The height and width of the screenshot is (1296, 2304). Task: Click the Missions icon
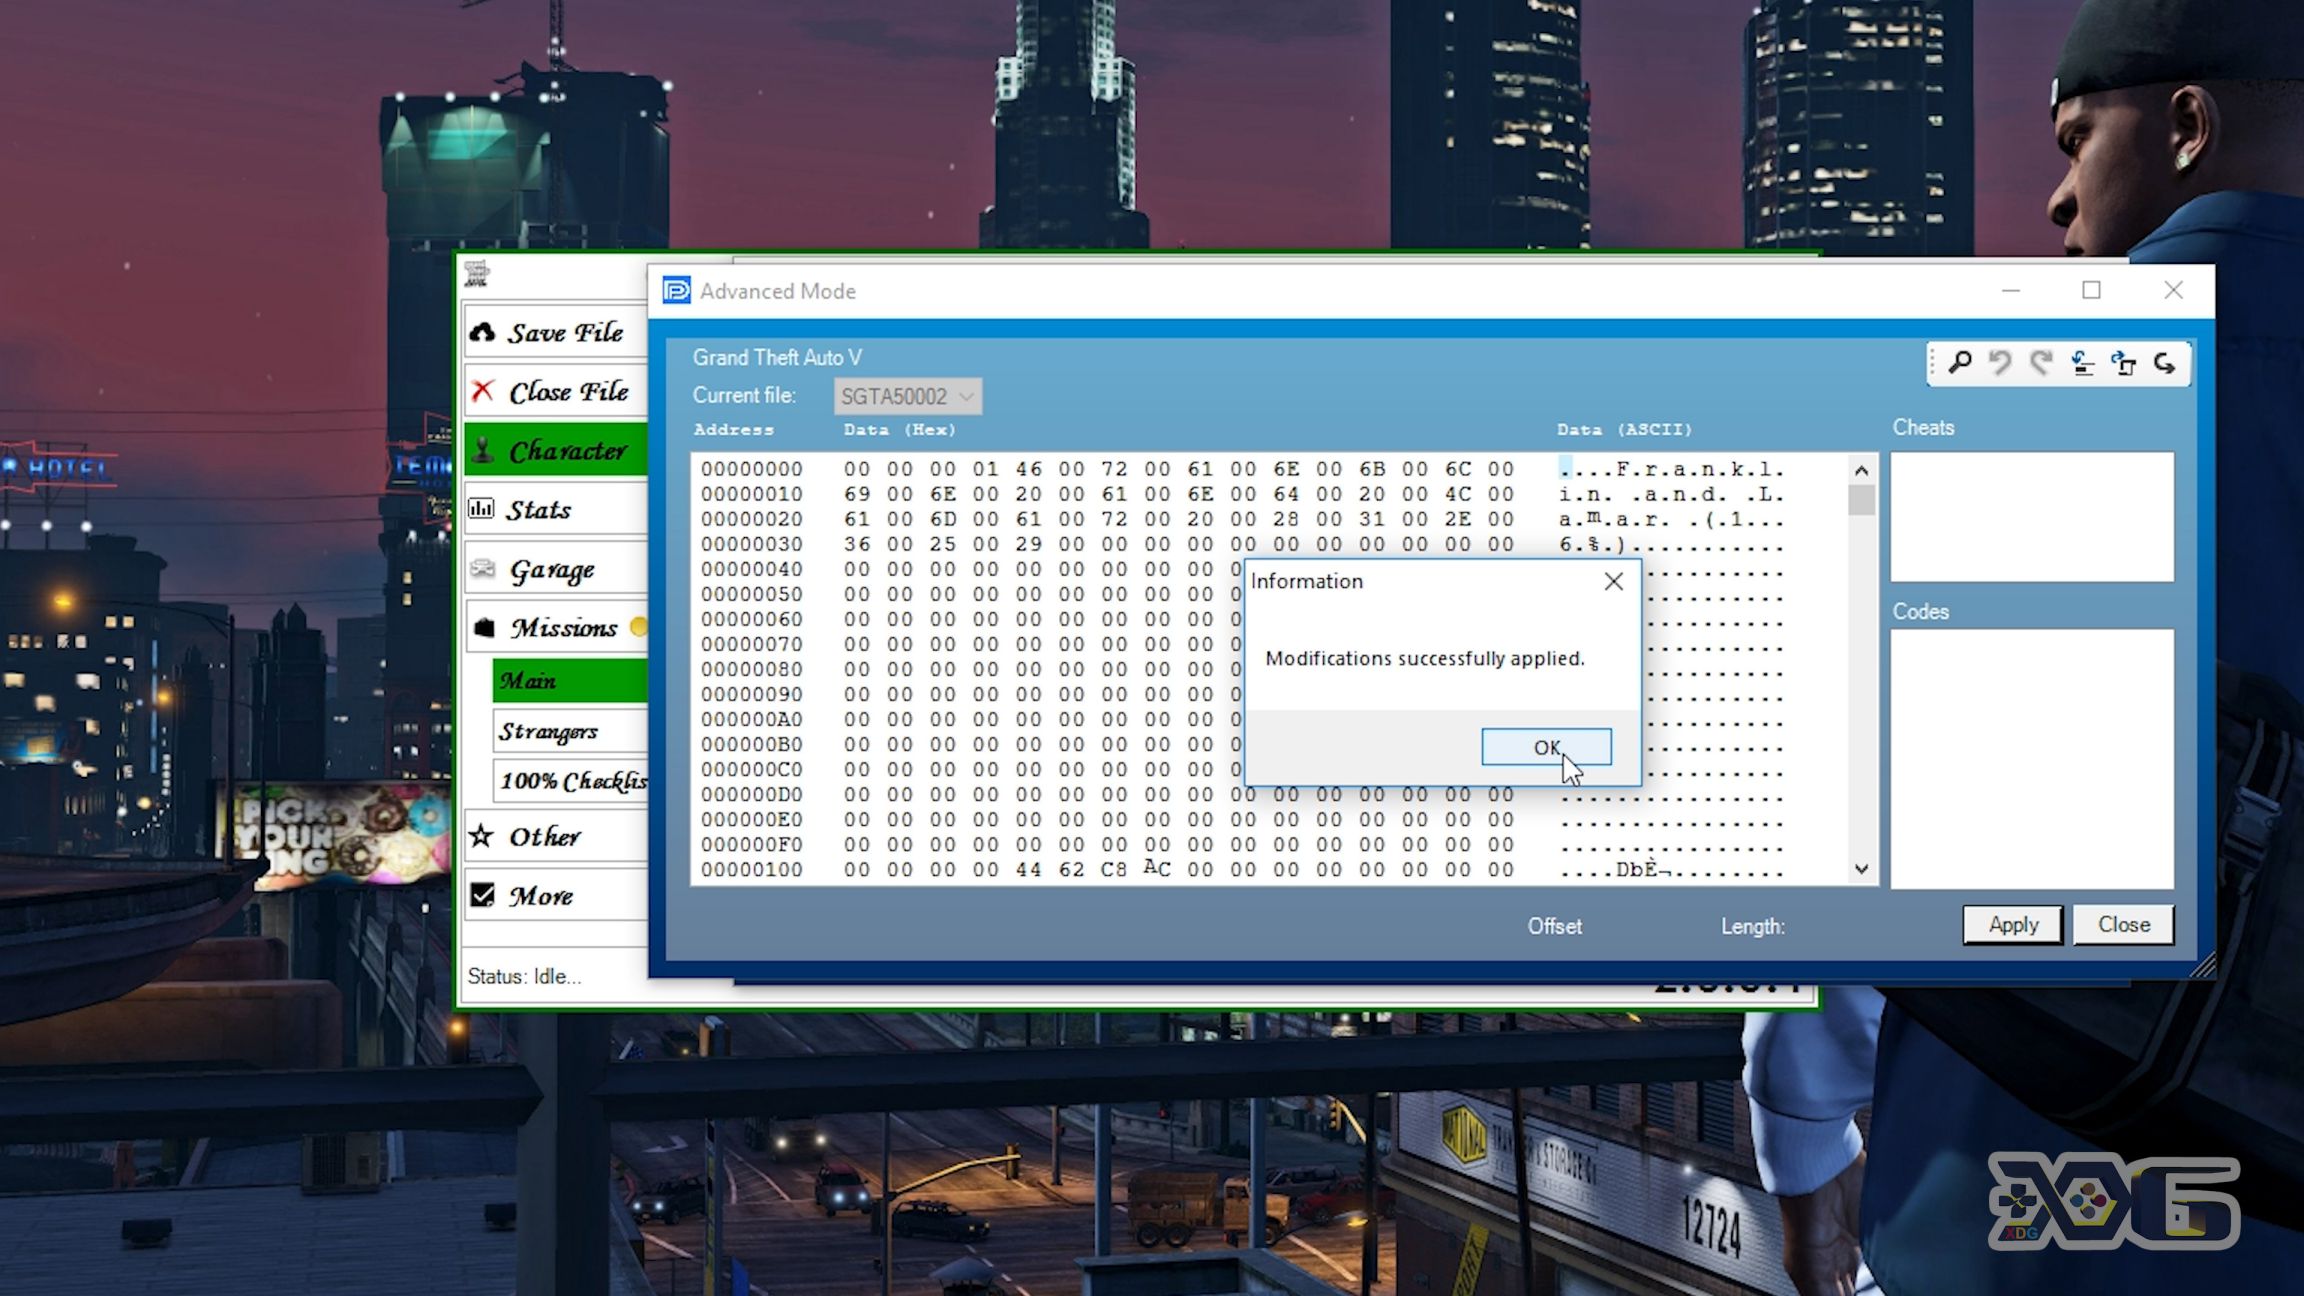click(484, 627)
